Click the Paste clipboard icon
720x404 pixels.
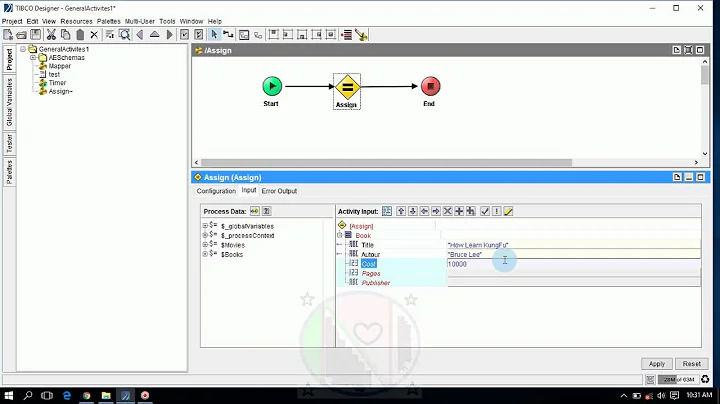tap(80, 34)
